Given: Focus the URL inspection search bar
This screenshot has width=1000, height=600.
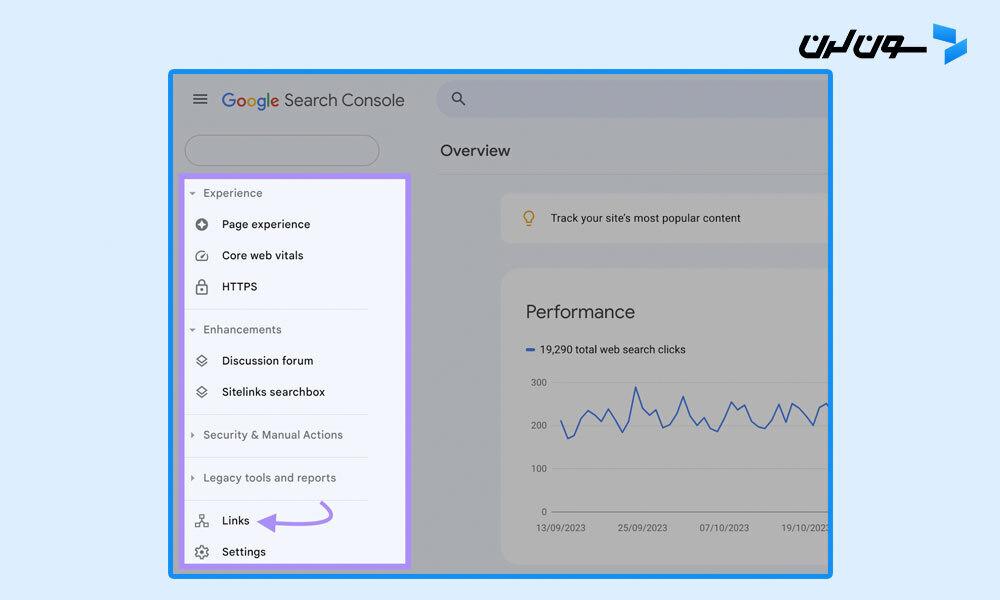Looking at the screenshot, I should pyautogui.click(x=632, y=99).
